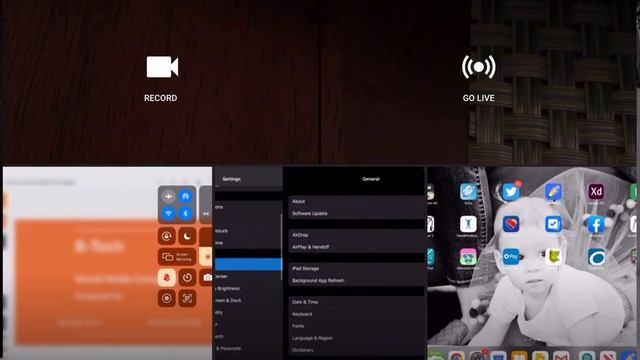Open the blue checkmark tasks app icon
The image size is (640, 360).
553,224
